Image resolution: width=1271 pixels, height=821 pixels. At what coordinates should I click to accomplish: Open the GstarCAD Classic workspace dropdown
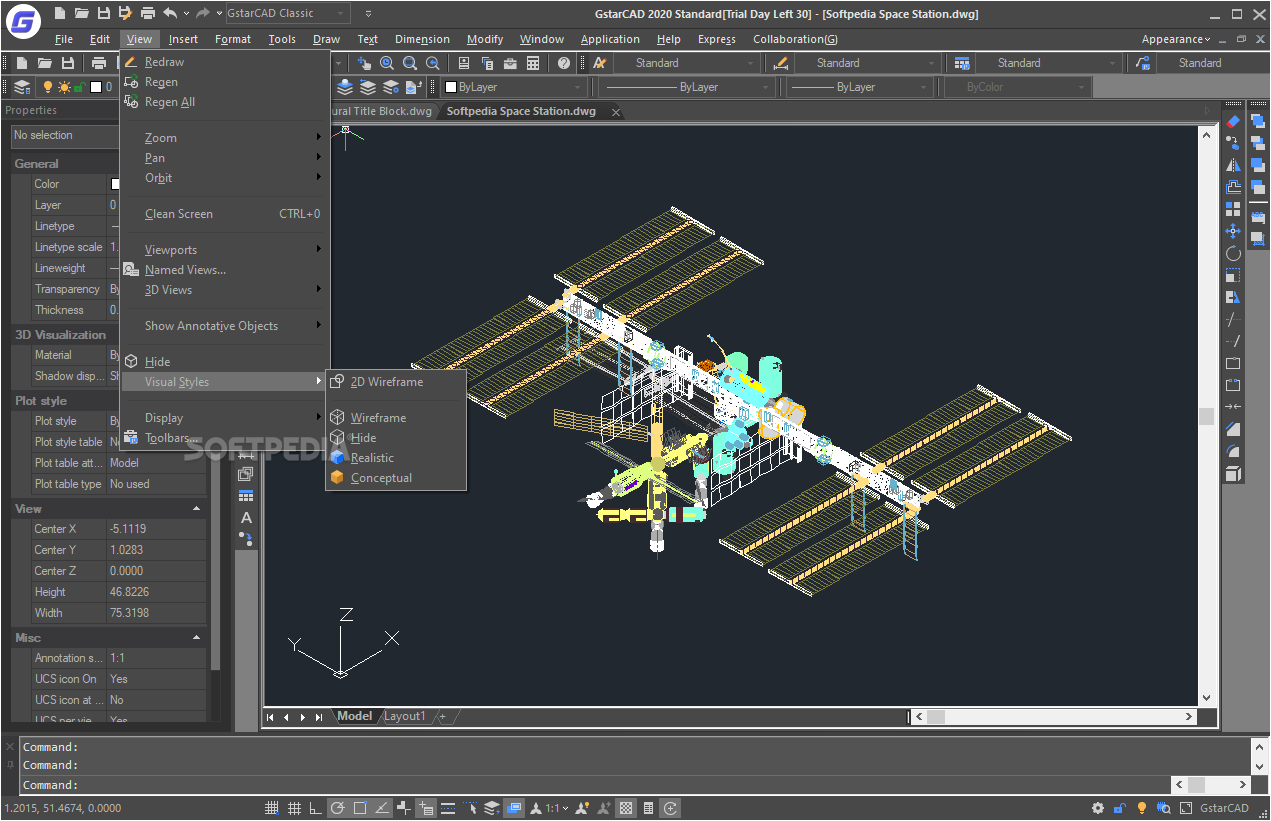coord(288,13)
